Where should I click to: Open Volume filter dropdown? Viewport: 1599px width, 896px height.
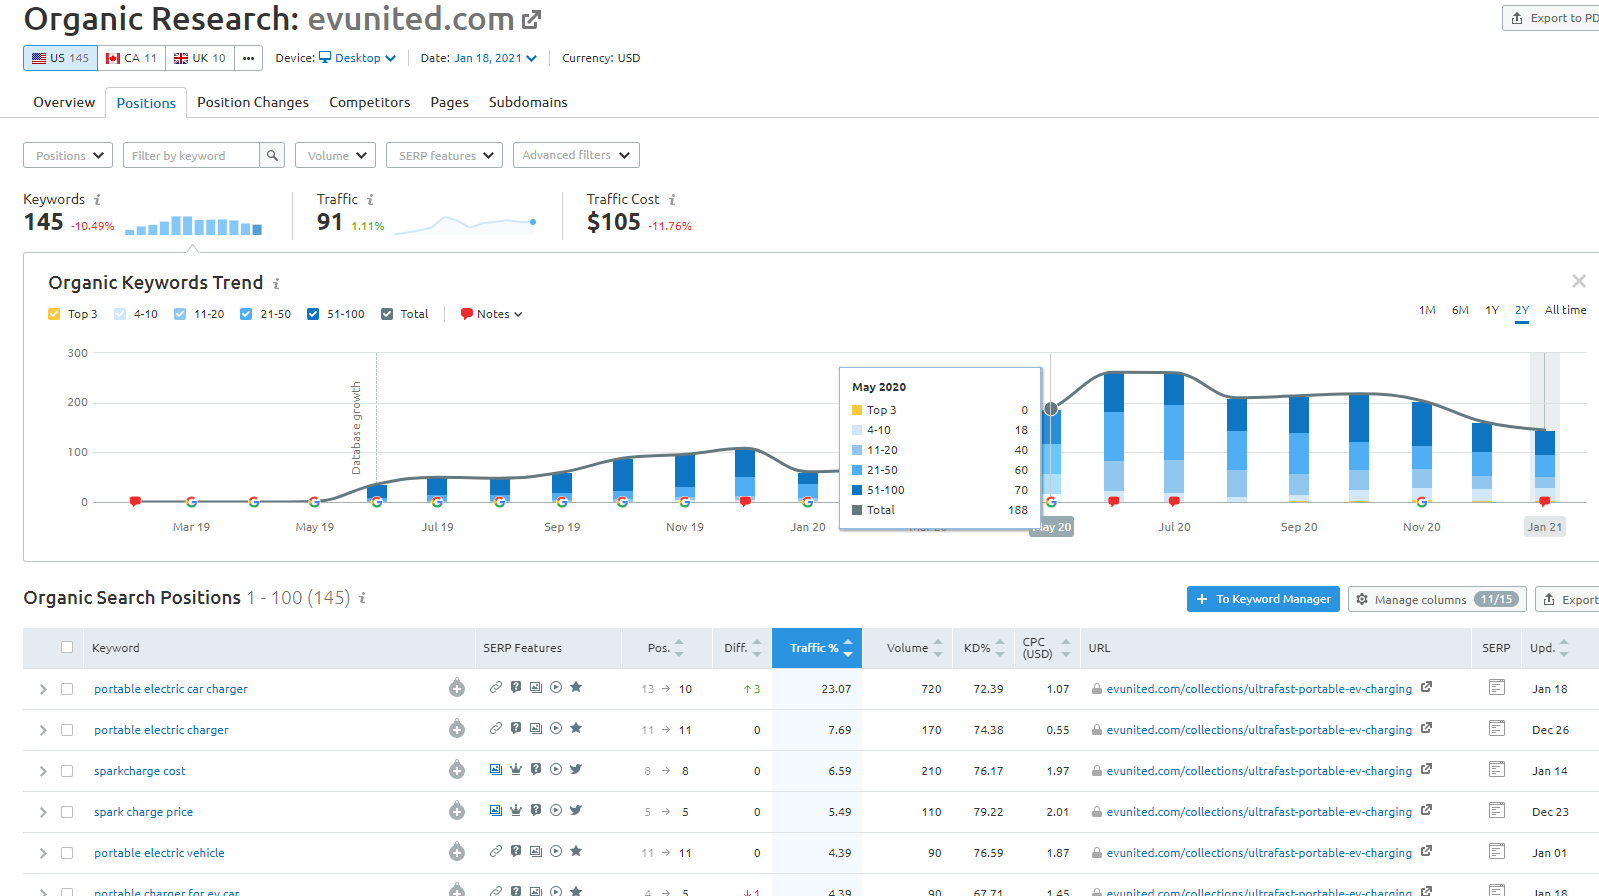coord(335,155)
